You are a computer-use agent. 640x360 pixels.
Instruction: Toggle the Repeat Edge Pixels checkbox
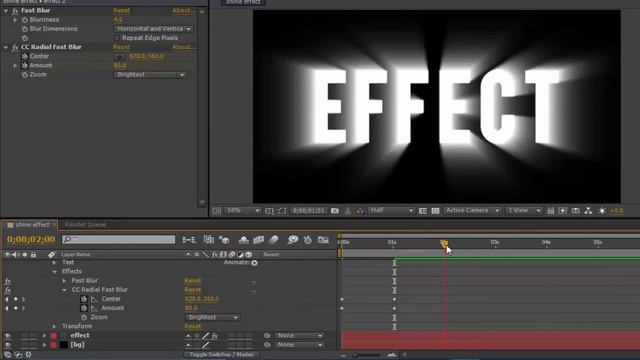click(x=117, y=38)
